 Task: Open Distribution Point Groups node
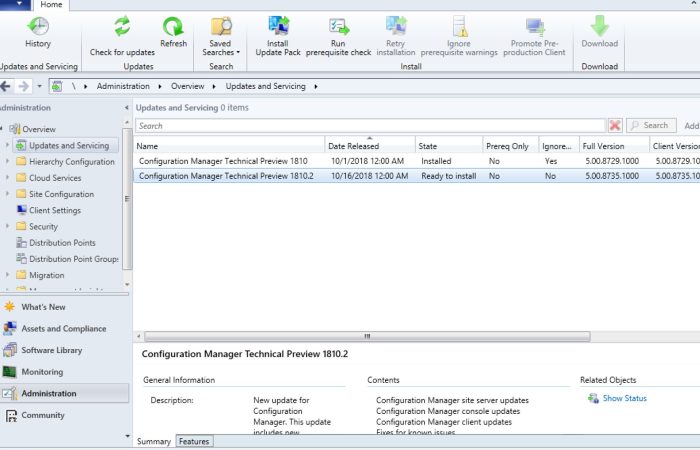(67, 259)
